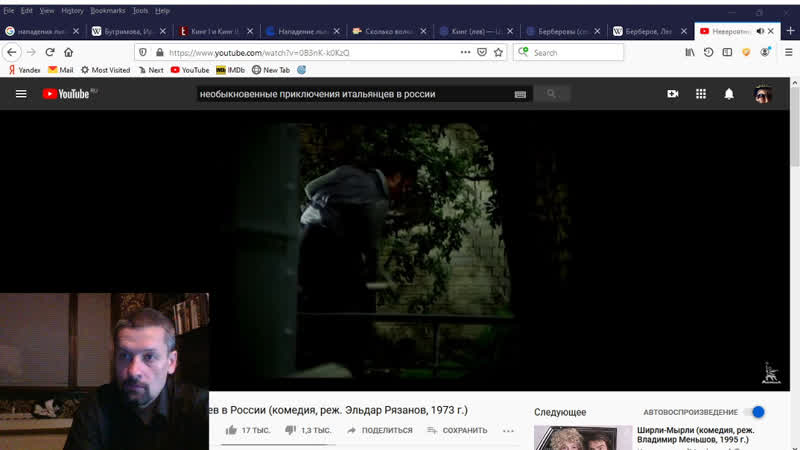800x450 pixels.
Task: Toggle the autoplay switch off
Action: click(757, 412)
